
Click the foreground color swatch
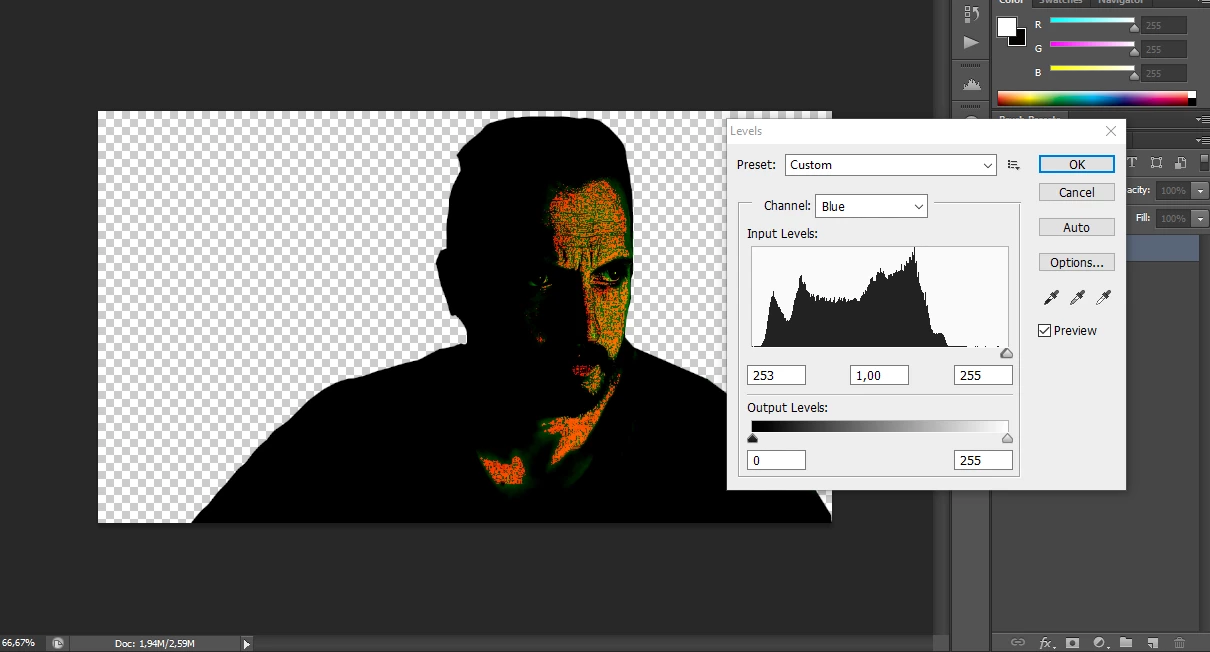[x=1007, y=26]
